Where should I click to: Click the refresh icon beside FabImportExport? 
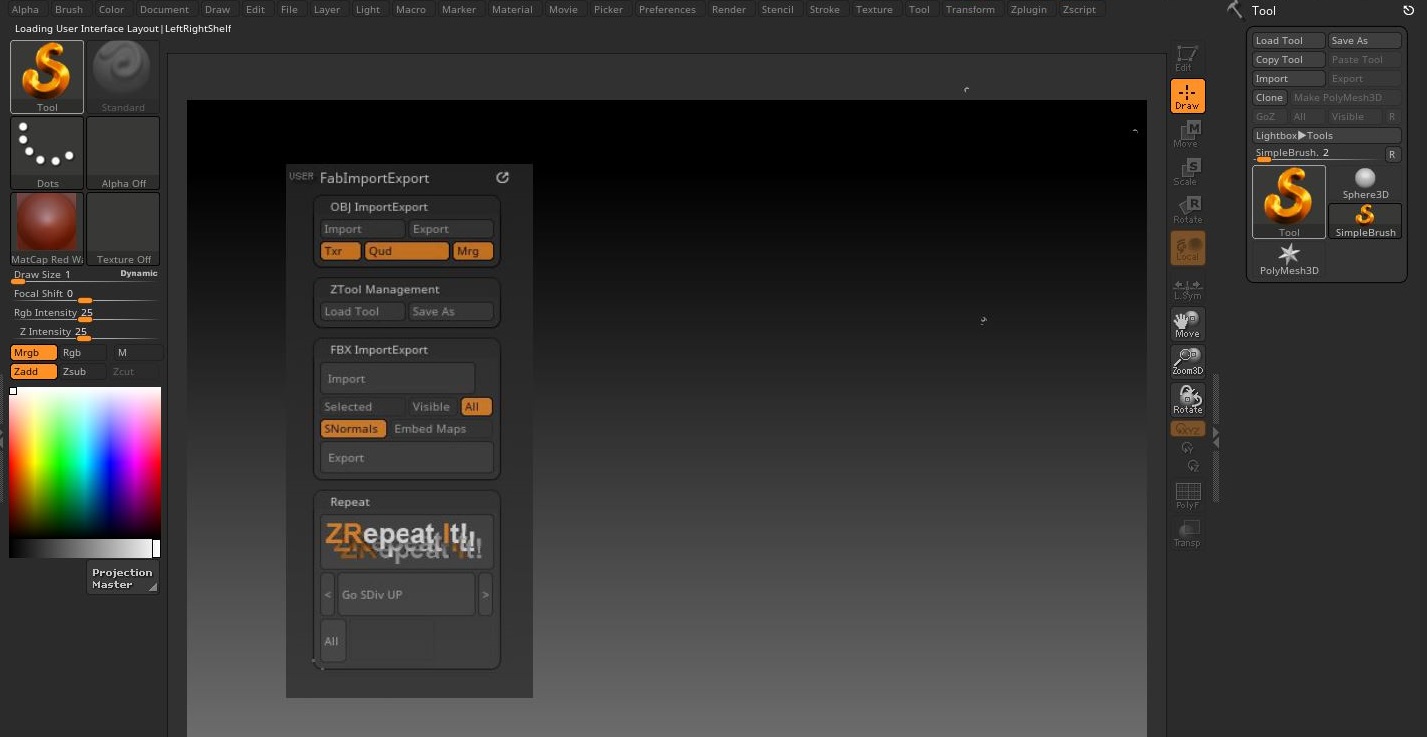pyautogui.click(x=503, y=178)
